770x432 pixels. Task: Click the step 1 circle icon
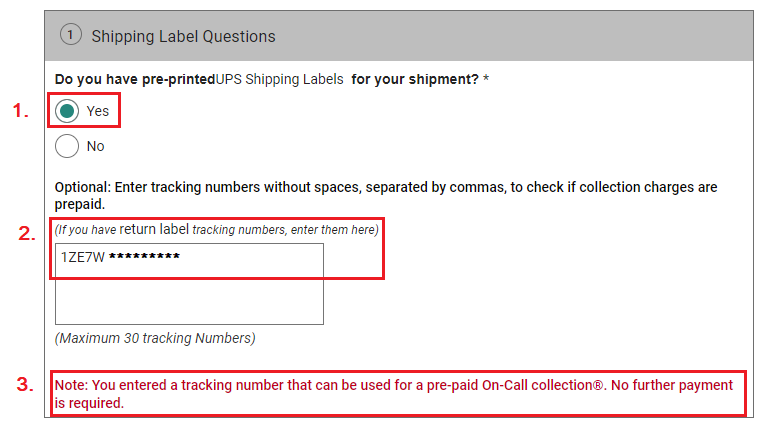[x=70, y=35]
